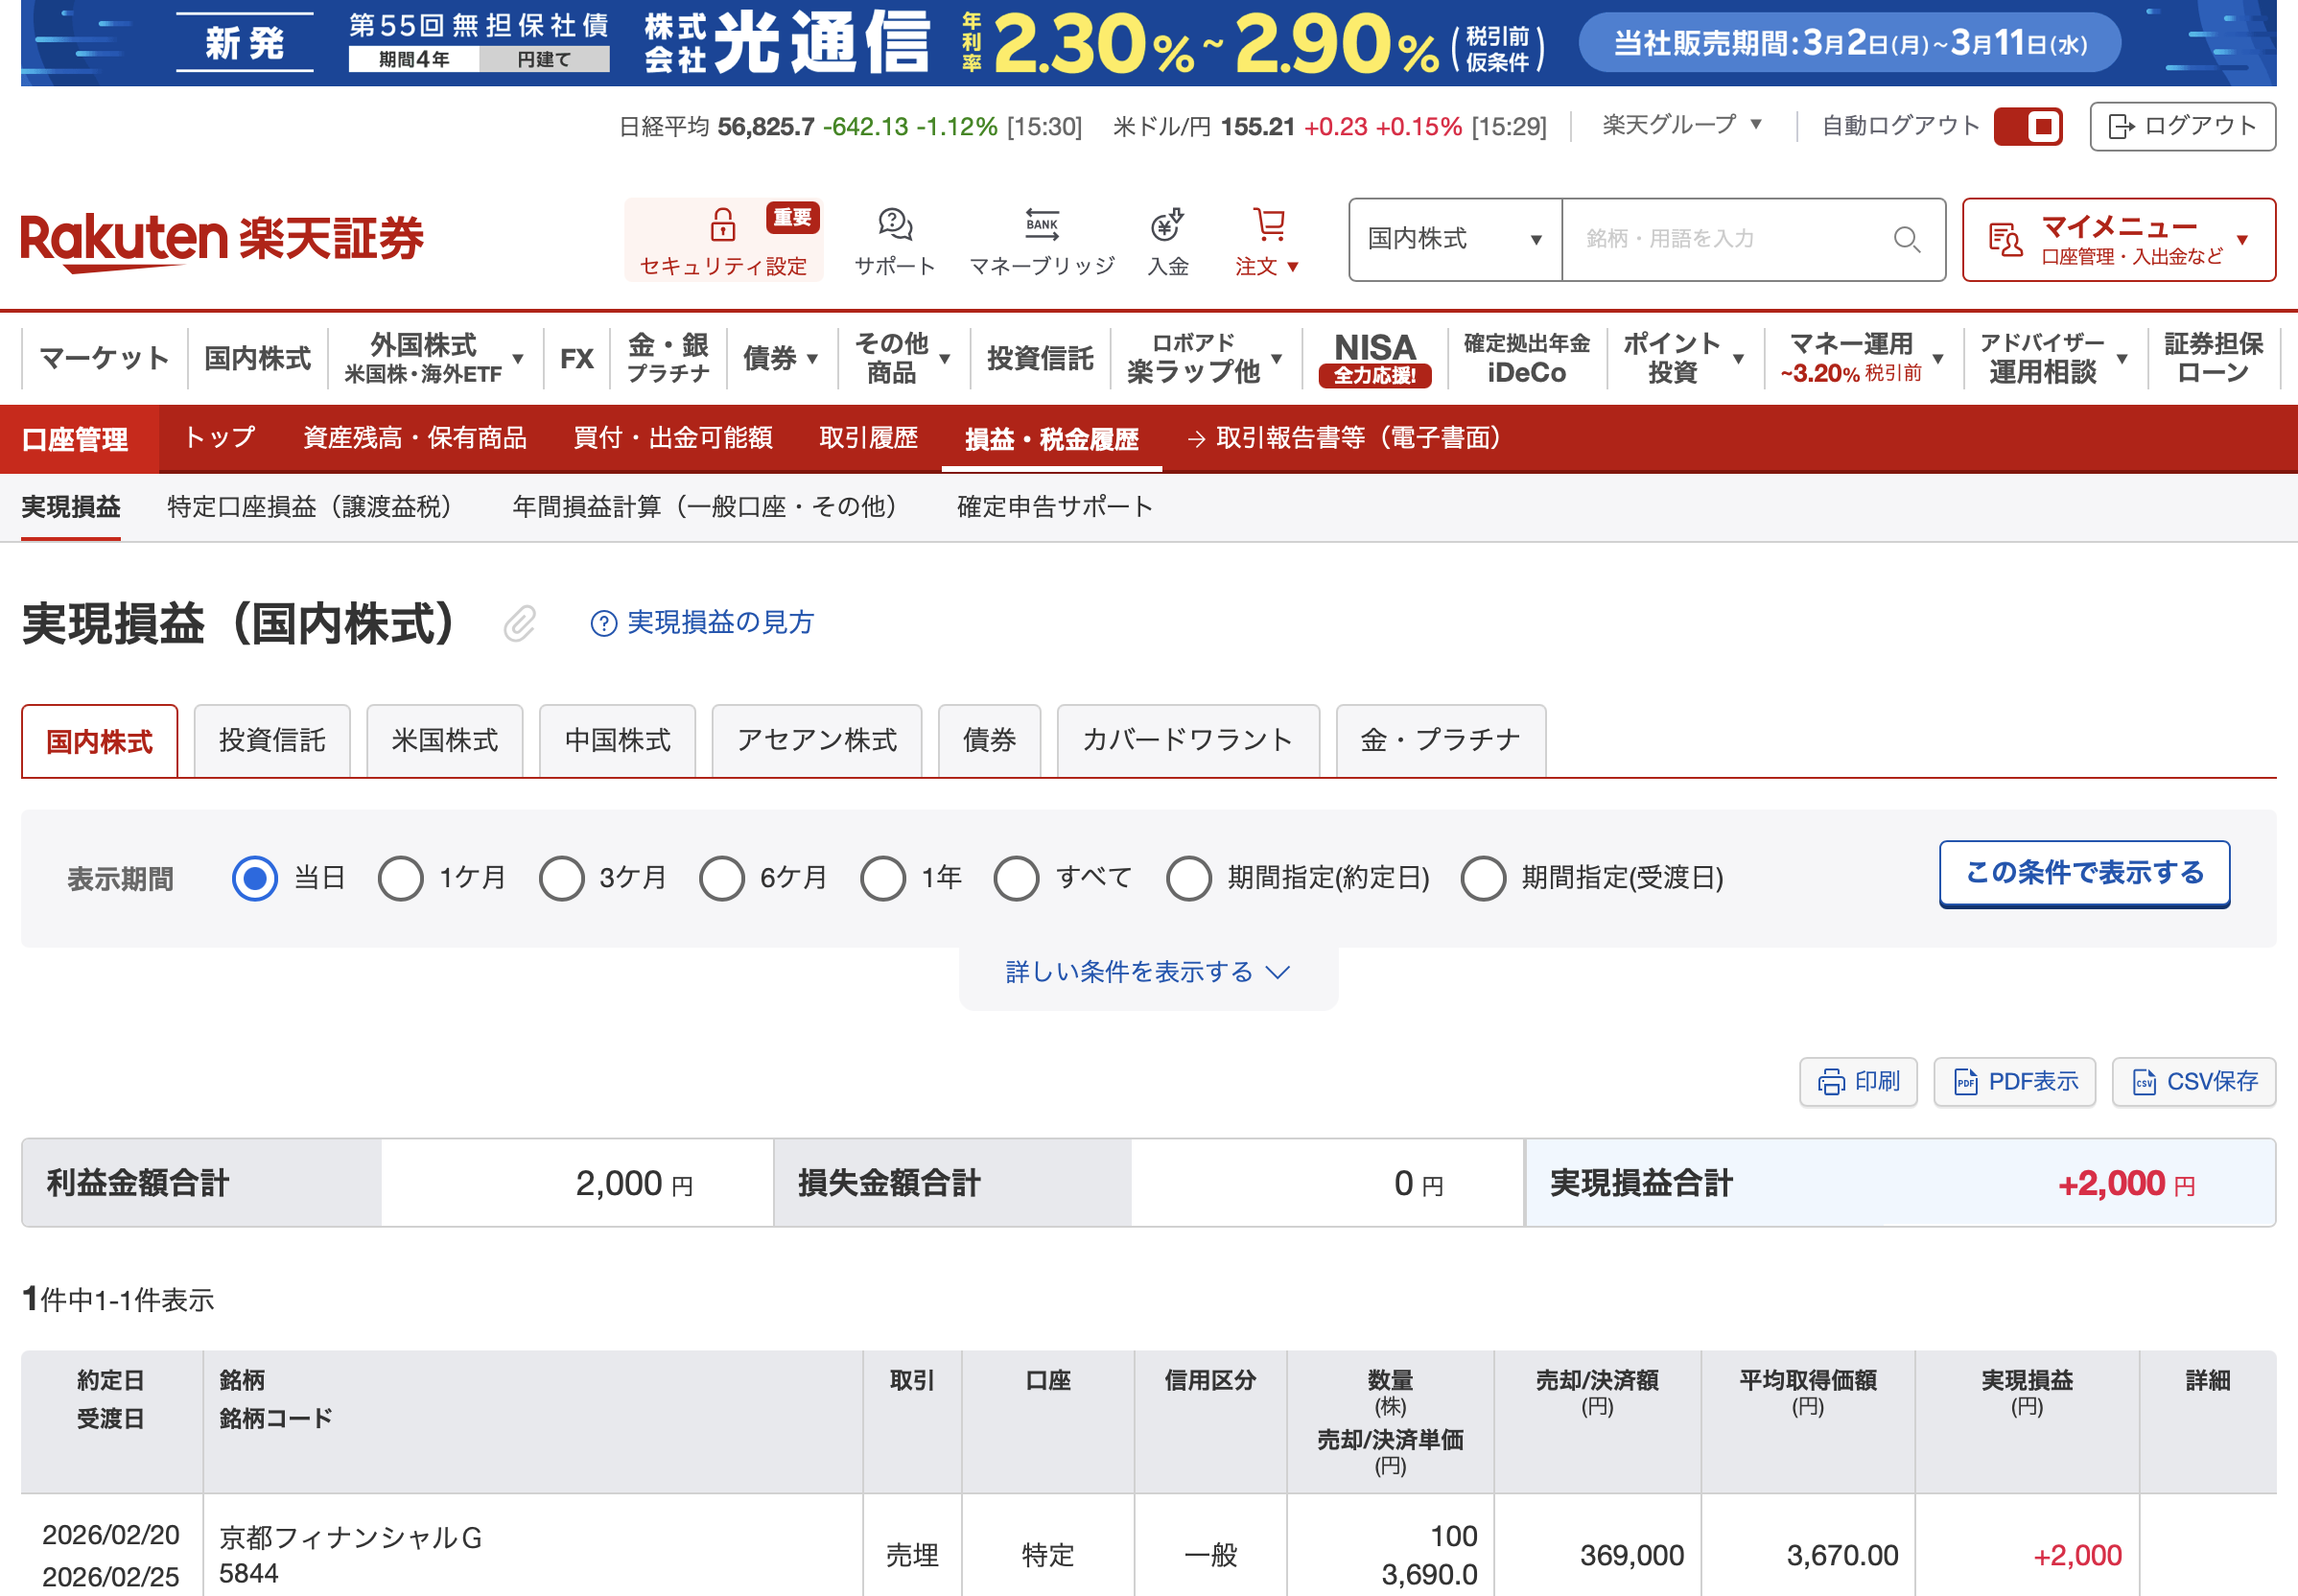Open the order cart icon
The height and width of the screenshot is (1596, 2298).
pos(1268,225)
